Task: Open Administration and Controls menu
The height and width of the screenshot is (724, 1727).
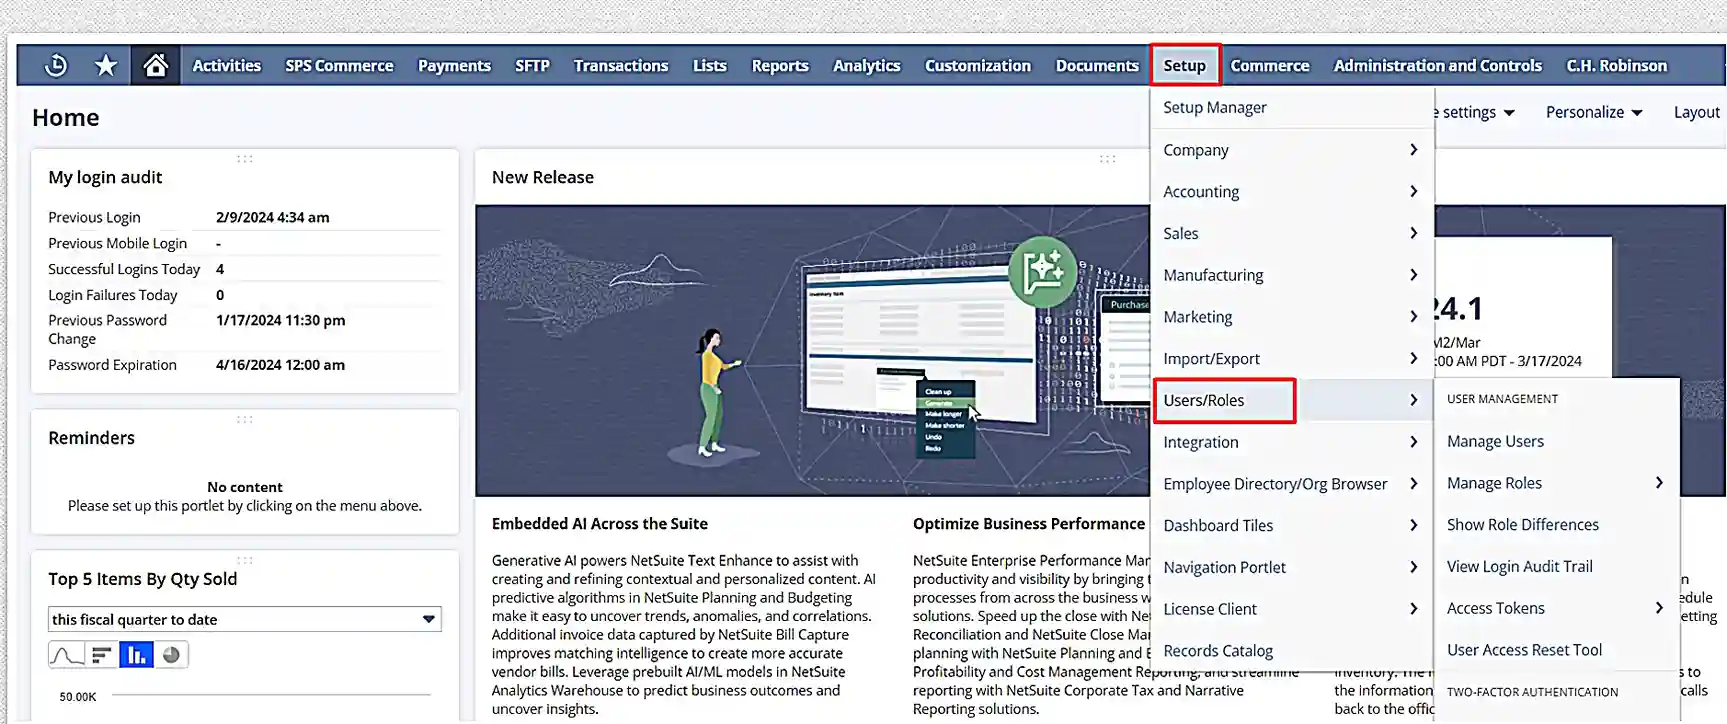Action: point(1438,65)
